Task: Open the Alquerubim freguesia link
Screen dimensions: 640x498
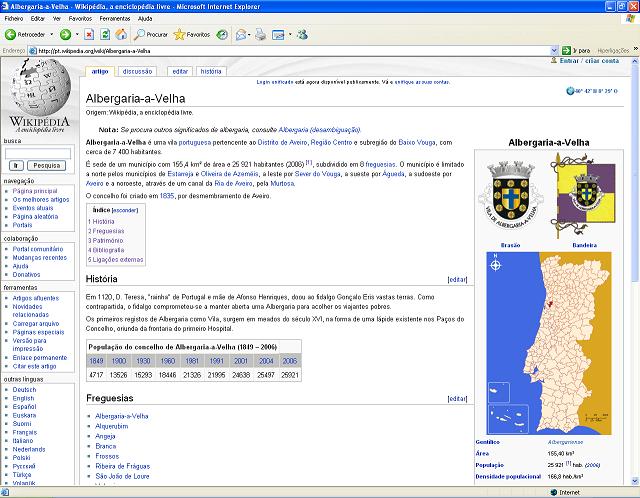Action: tap(111, 426)
